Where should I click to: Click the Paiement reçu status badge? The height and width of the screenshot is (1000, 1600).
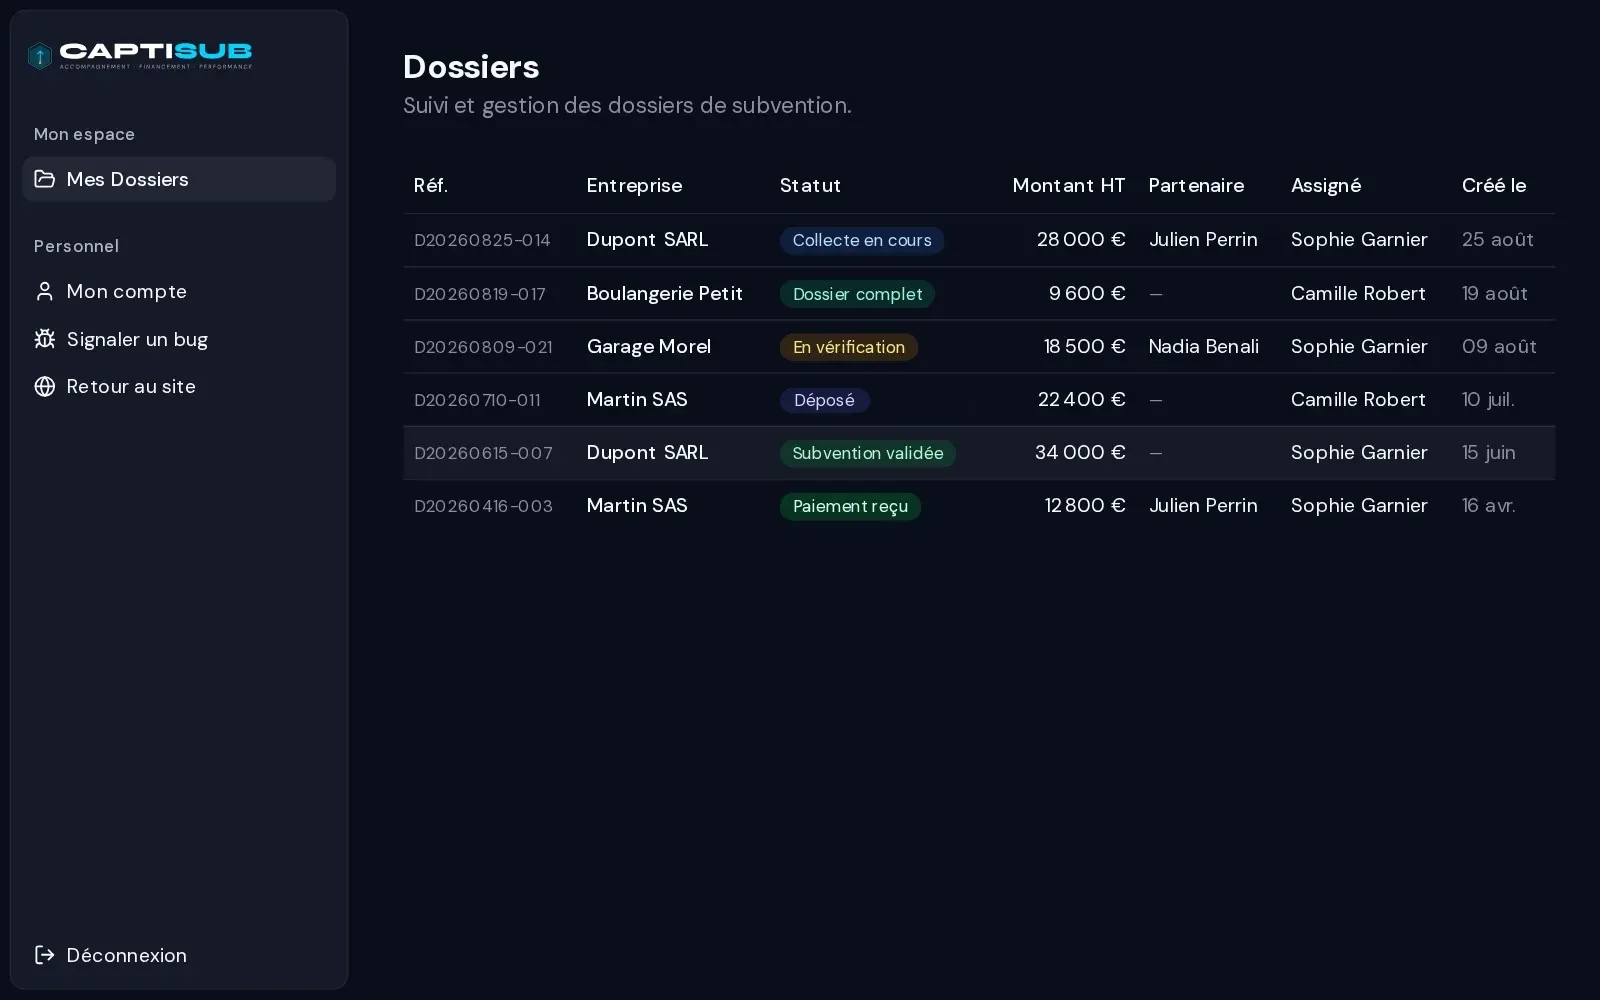pyautogui.click(x=850, y=506)
